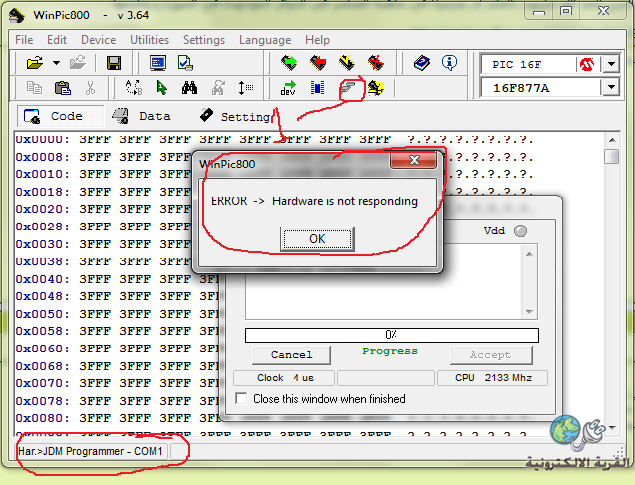This screenshot has width=635, height=485.
Task: Click the A to B replace icon
Action: tap(134, 87)
